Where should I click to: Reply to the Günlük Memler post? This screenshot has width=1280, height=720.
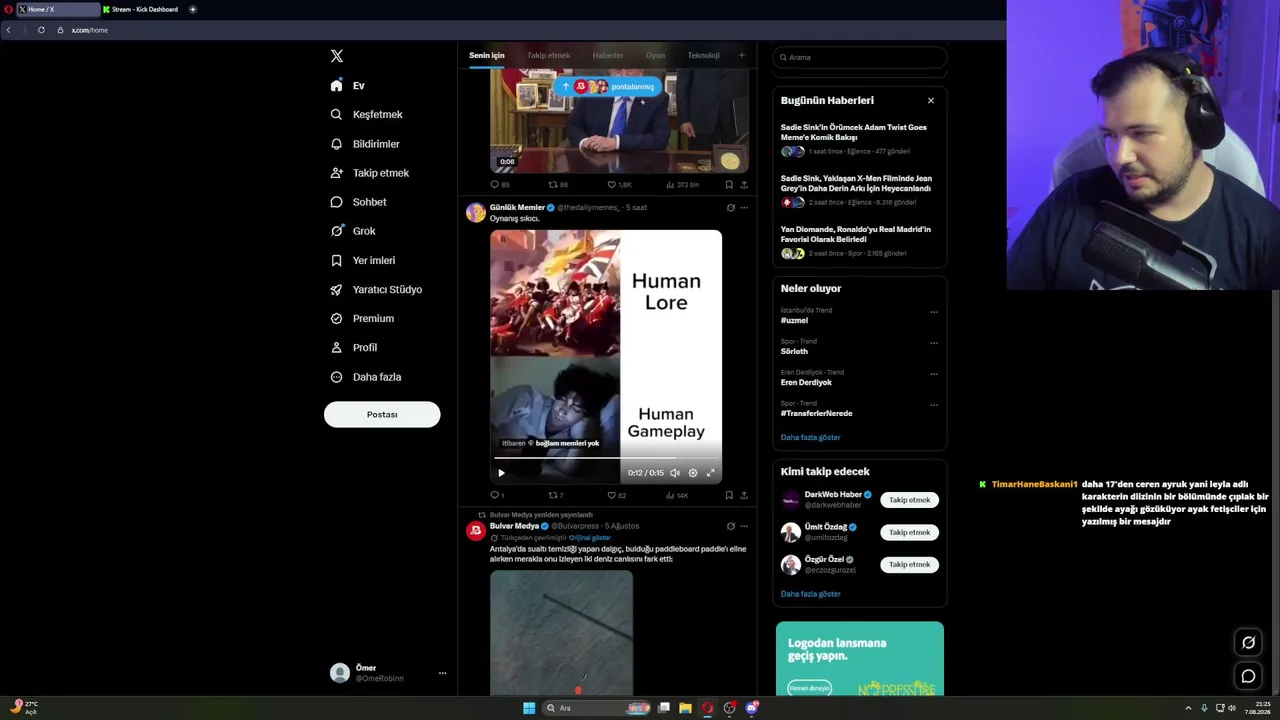tap(494, 495)
